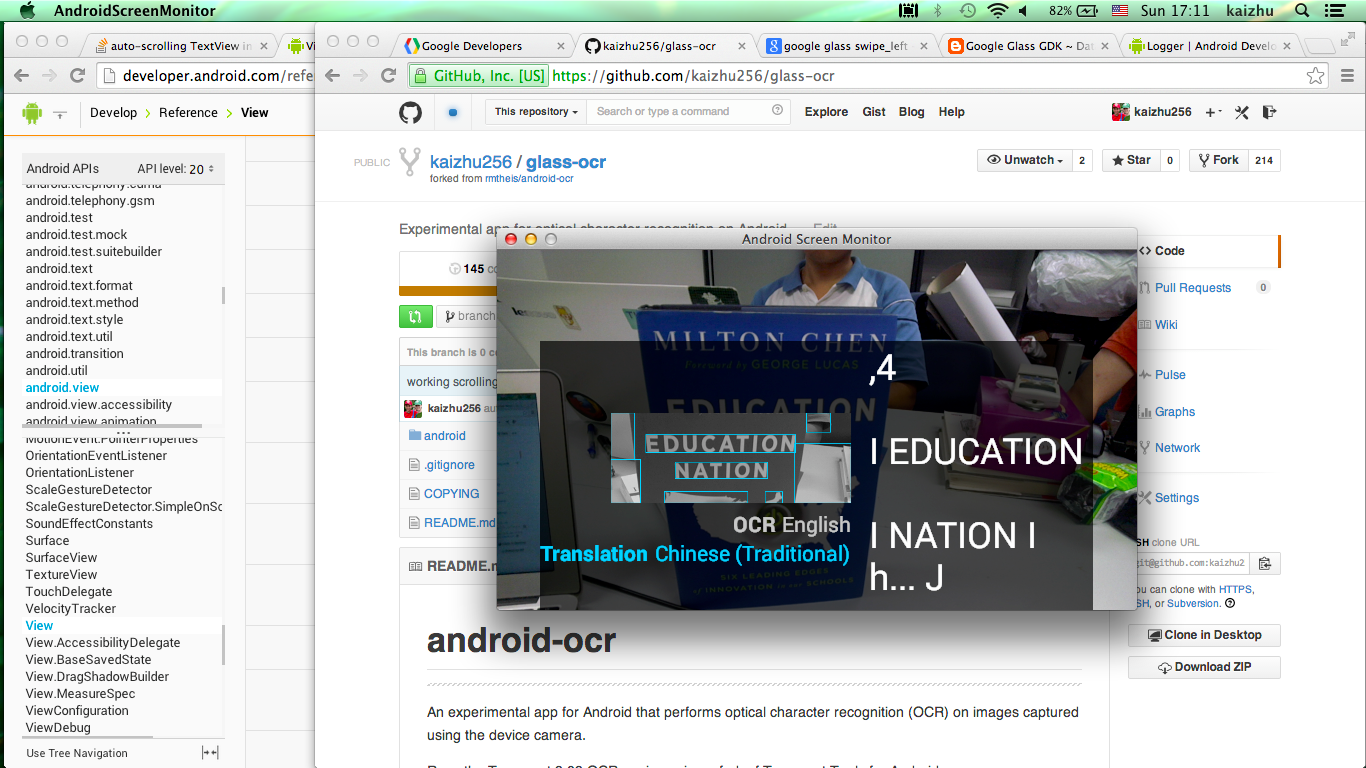Click the kaizhu256 avatar in GitHub header
Image resolution: width=1366 pixels, height=768 pixels.
tap(1121, 112)
